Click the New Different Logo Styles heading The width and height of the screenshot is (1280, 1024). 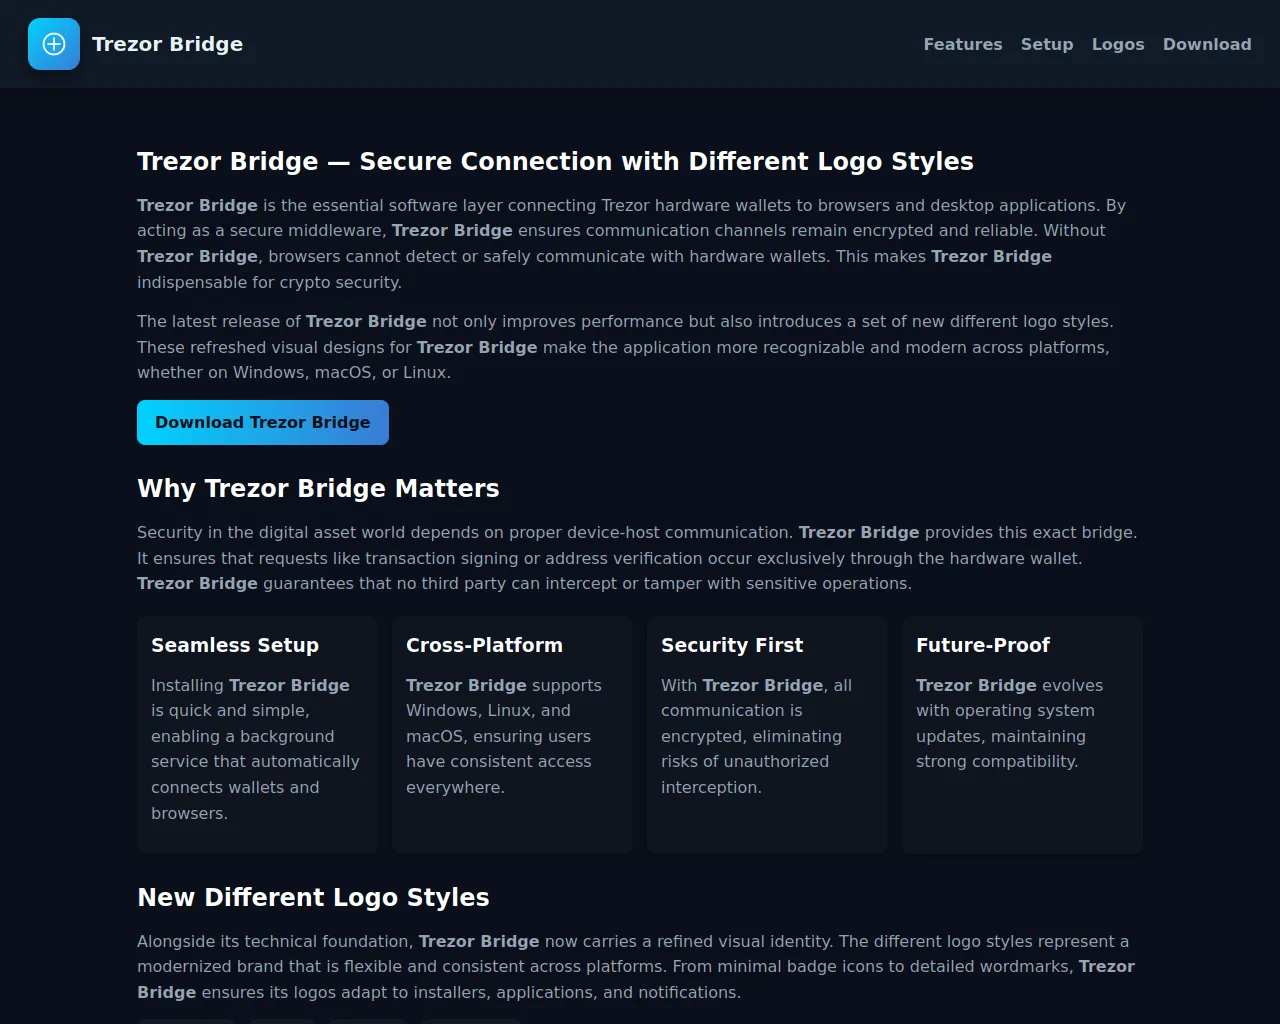pyautogui.click(x=313, y=897)
